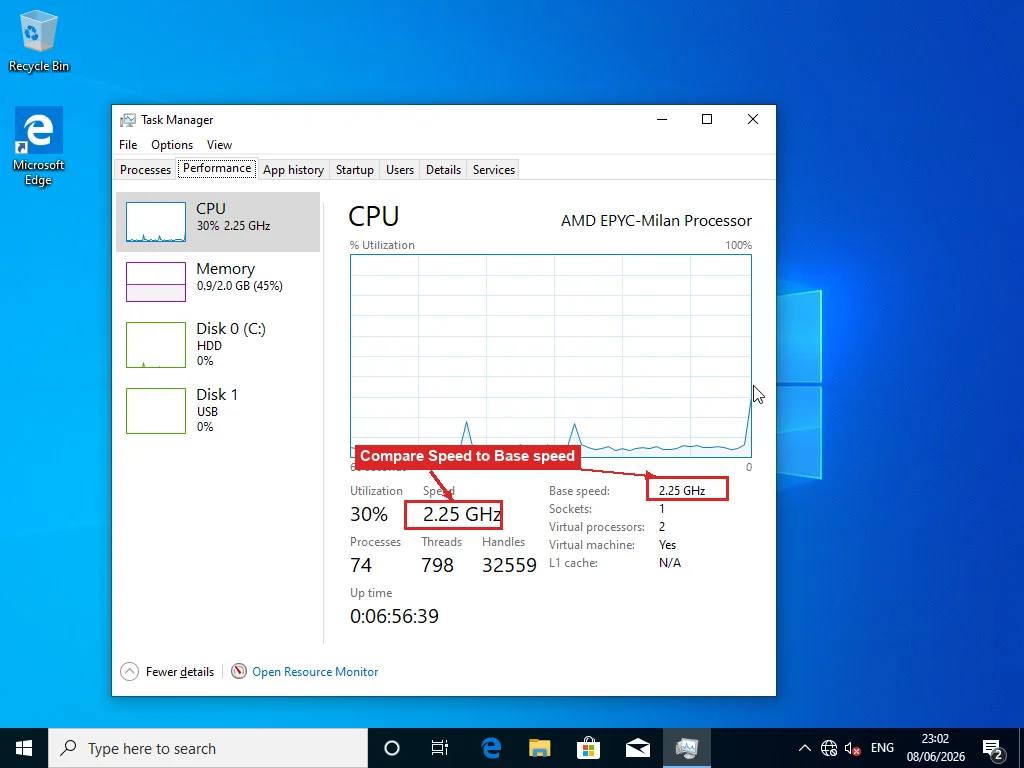Click the Windows Start button
The height and width of the screenshot is (768, 1024).
pos(24,748)
